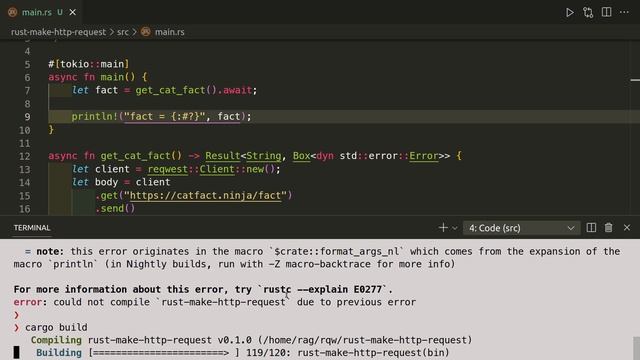Click line number 12 in gutter
Image resolution: width=640 pixels, height=360 pixels.
coord(24,156)
